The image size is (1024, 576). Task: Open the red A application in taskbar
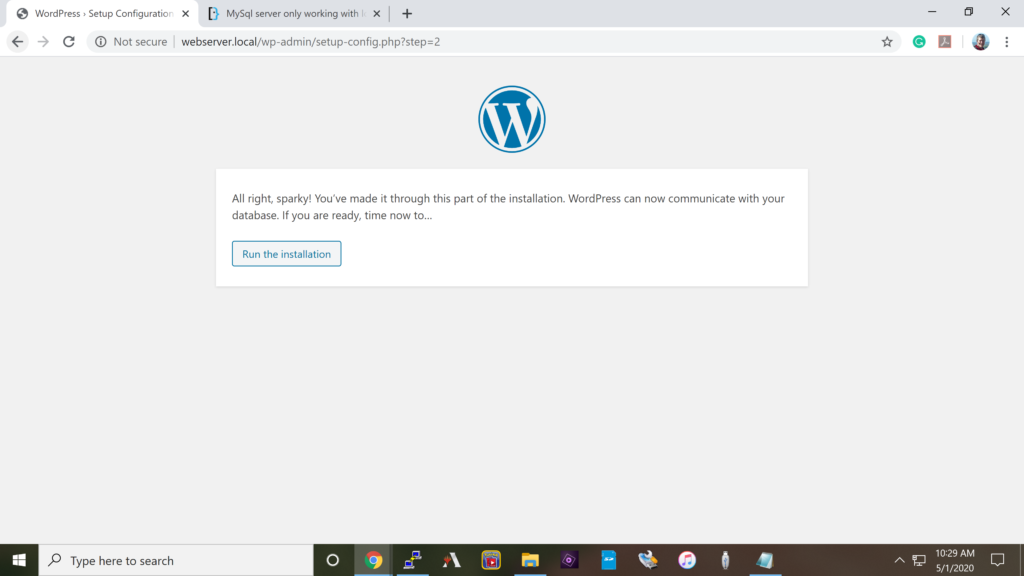[451, 560]
